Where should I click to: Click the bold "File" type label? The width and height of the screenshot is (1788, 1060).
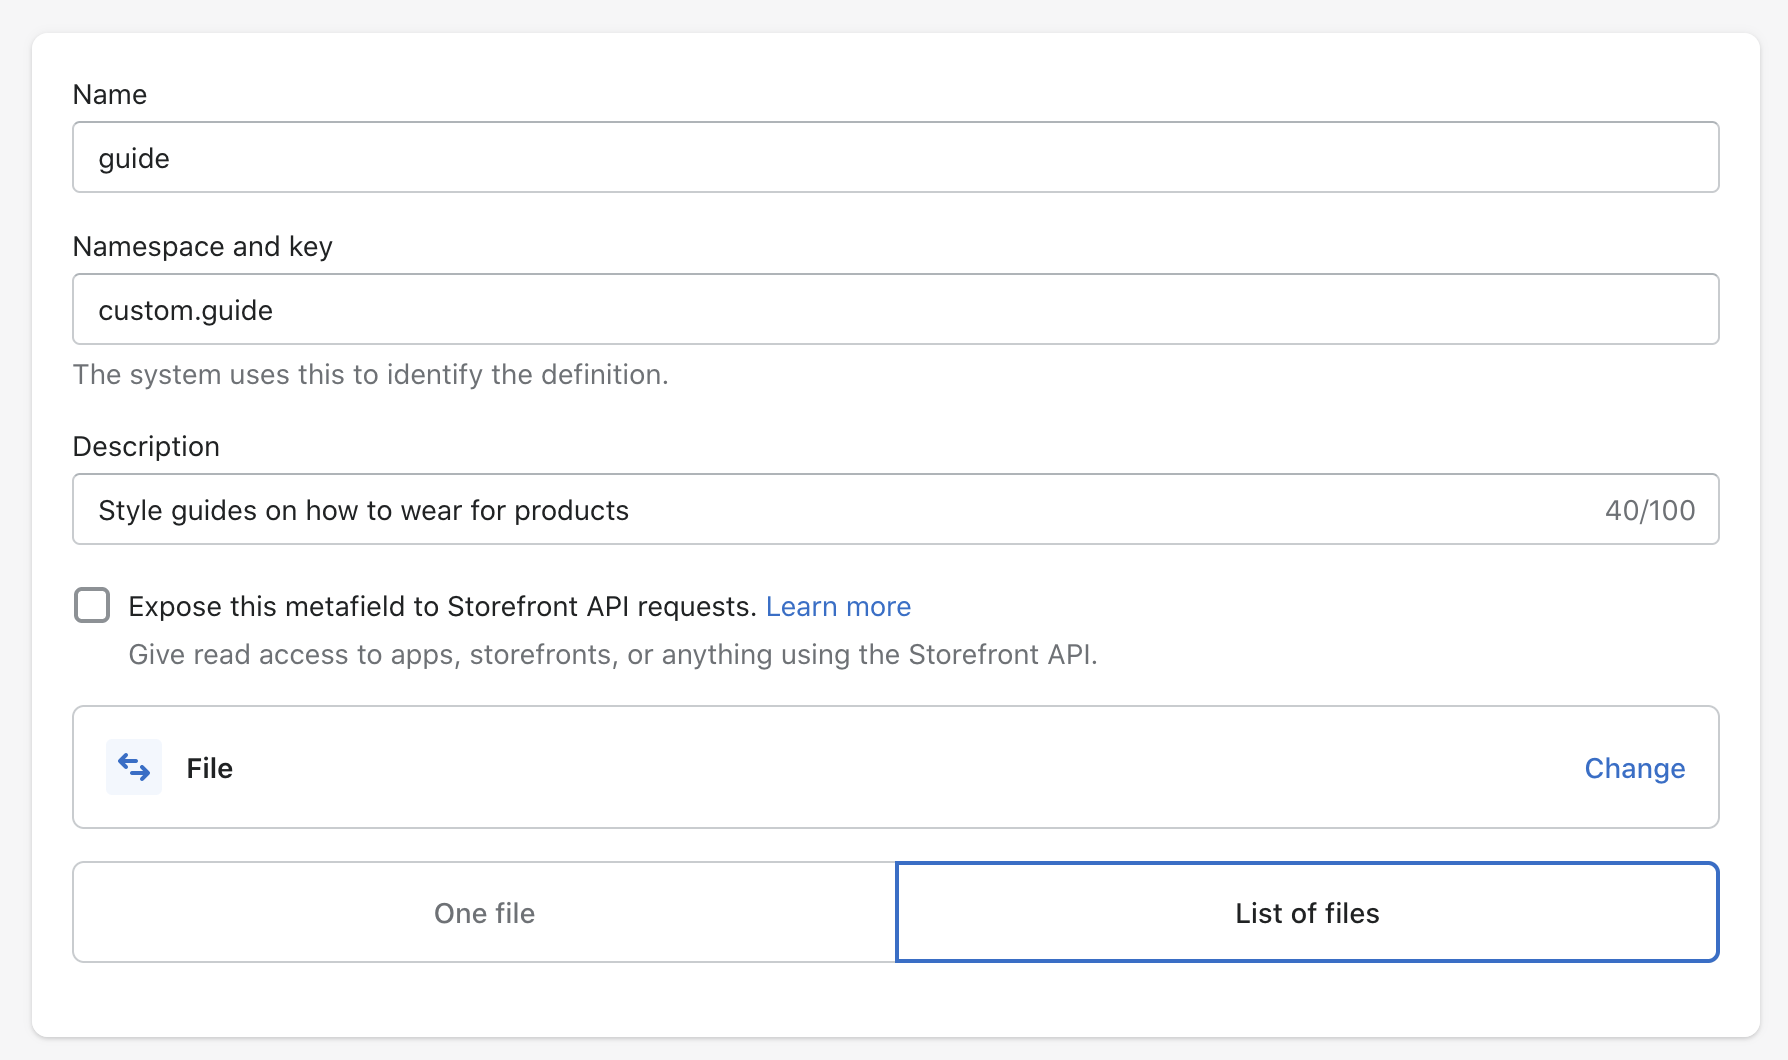tap(209, 768)
